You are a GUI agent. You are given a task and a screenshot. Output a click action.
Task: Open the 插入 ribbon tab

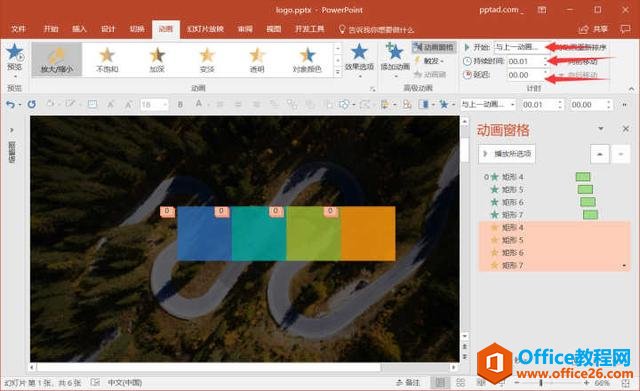click(79, 29)
